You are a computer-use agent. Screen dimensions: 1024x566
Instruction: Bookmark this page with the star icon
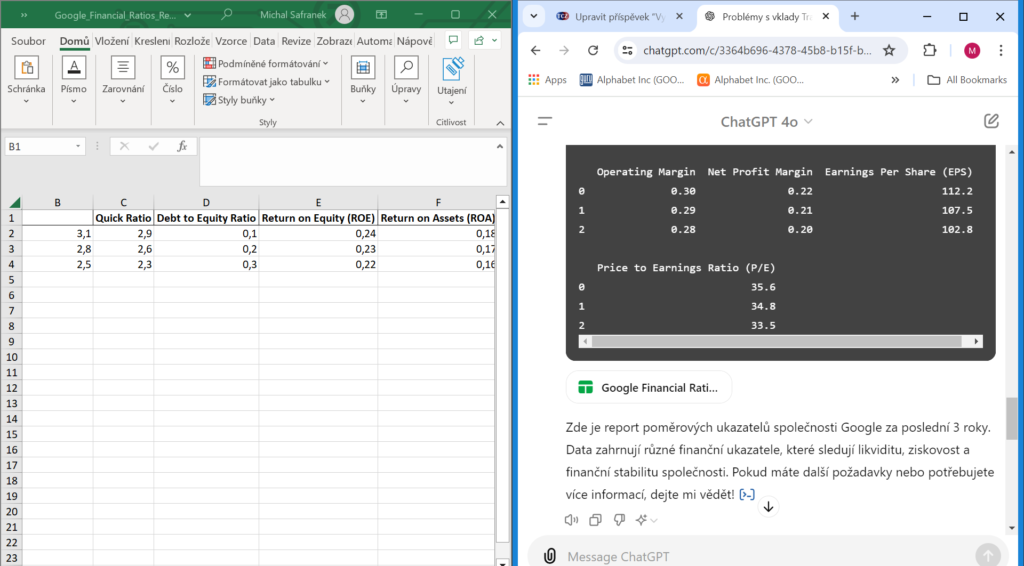point(889,50)
